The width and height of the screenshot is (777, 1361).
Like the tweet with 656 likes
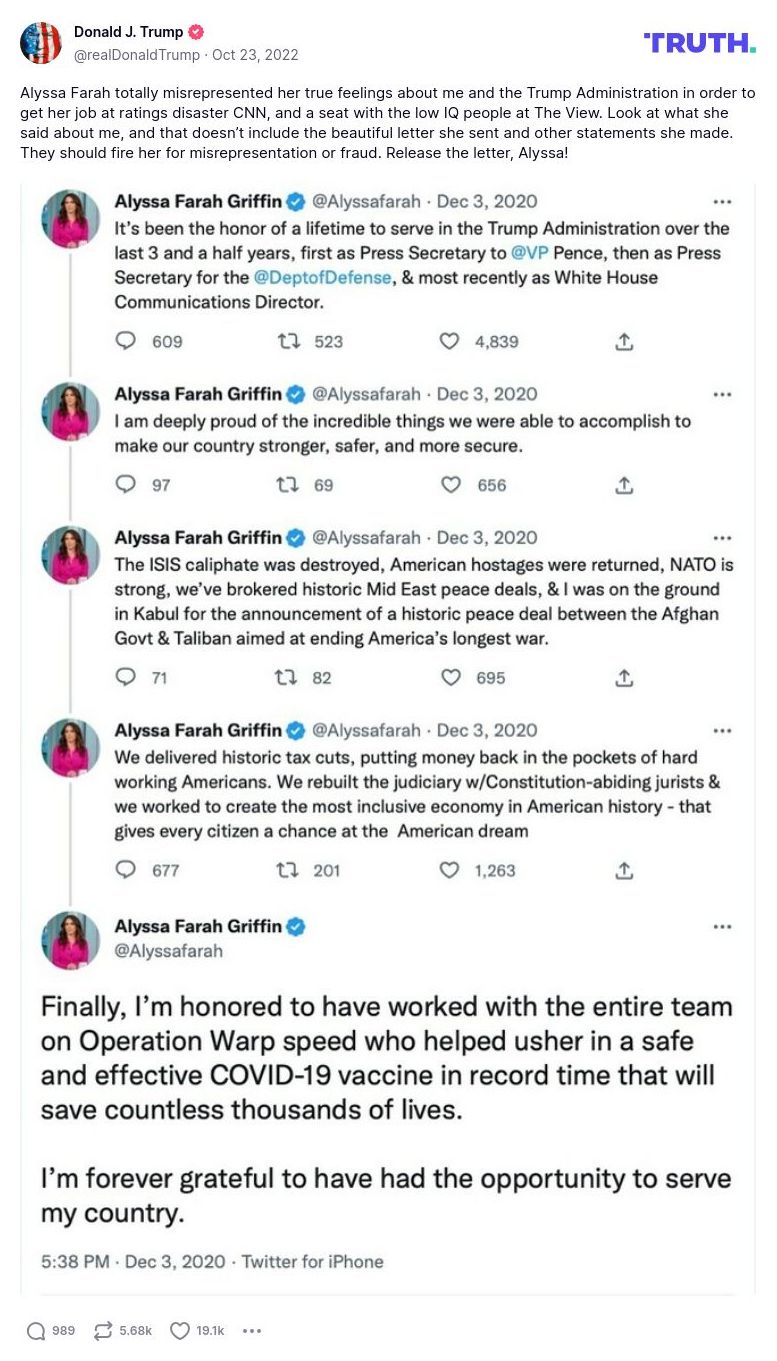coord(451,485)
